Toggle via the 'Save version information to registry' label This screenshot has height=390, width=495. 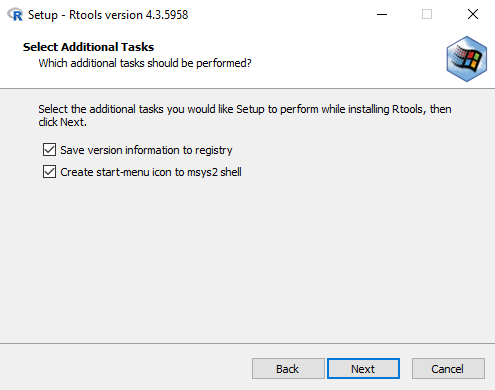pos(146,150)
